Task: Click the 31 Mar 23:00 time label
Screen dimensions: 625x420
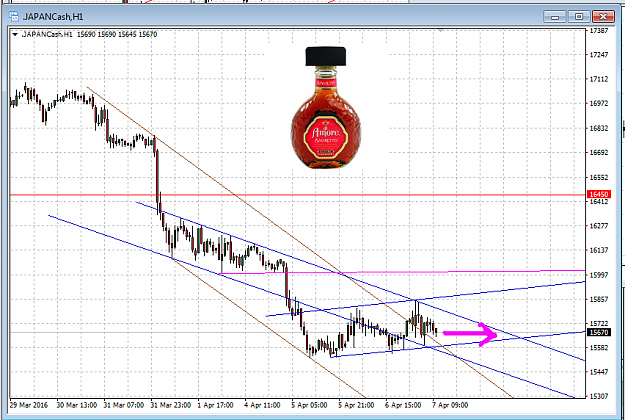Action: pos(171,405)
